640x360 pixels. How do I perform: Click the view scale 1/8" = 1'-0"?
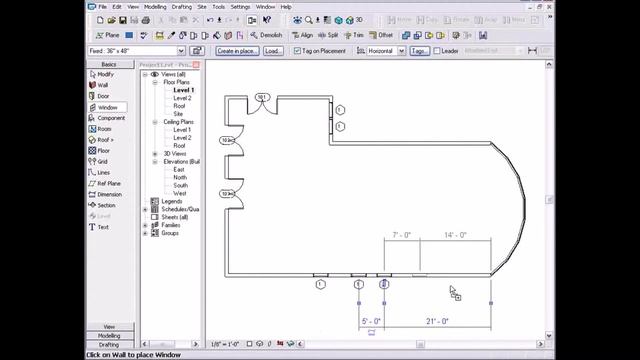[x=225, y=344]
